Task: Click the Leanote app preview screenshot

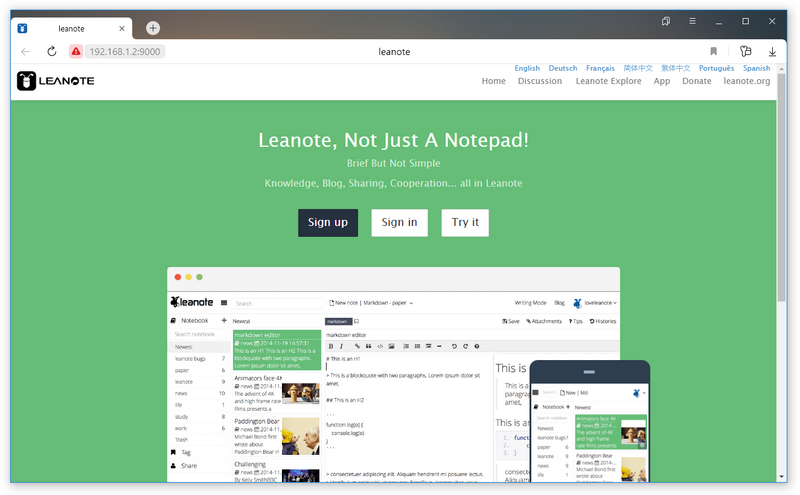Action: coord(393,375)
